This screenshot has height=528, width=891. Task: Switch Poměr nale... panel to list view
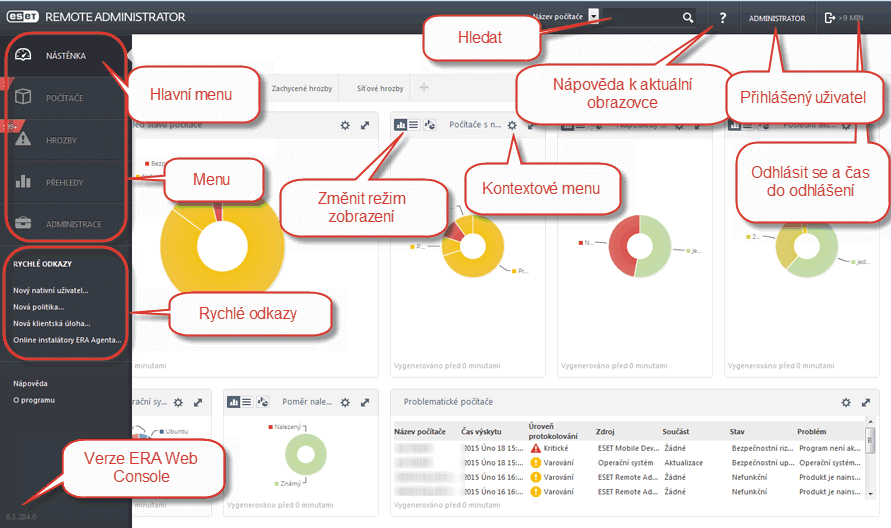[247, 402]
